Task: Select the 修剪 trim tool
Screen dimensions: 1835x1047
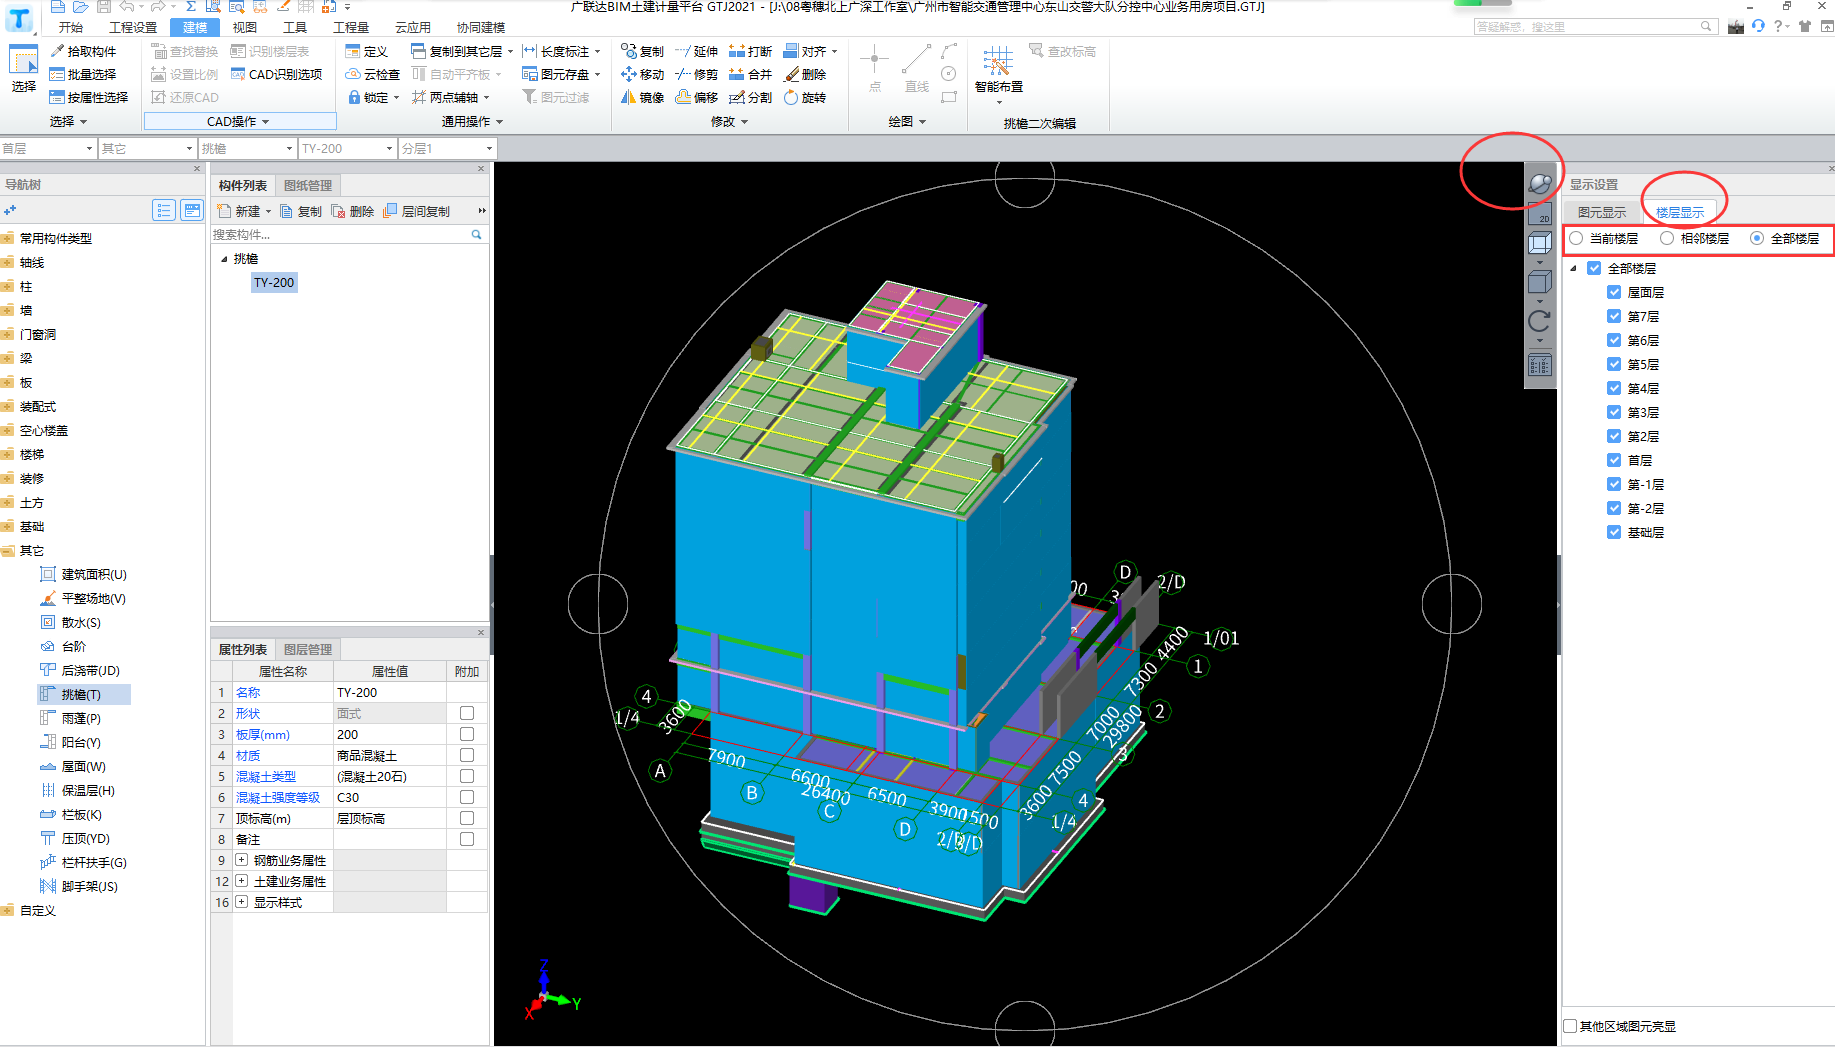Action: click(x=696, y=74)
